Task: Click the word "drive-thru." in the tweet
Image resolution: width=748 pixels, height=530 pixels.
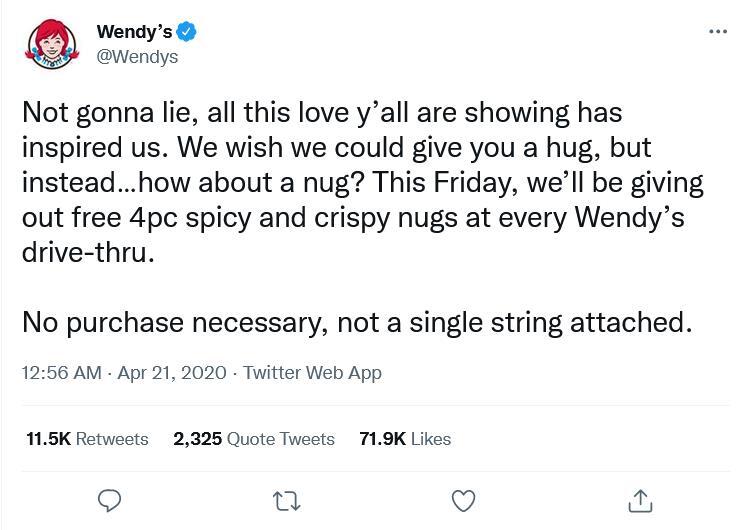Action: pyautogui.click(x=89, y=252)
